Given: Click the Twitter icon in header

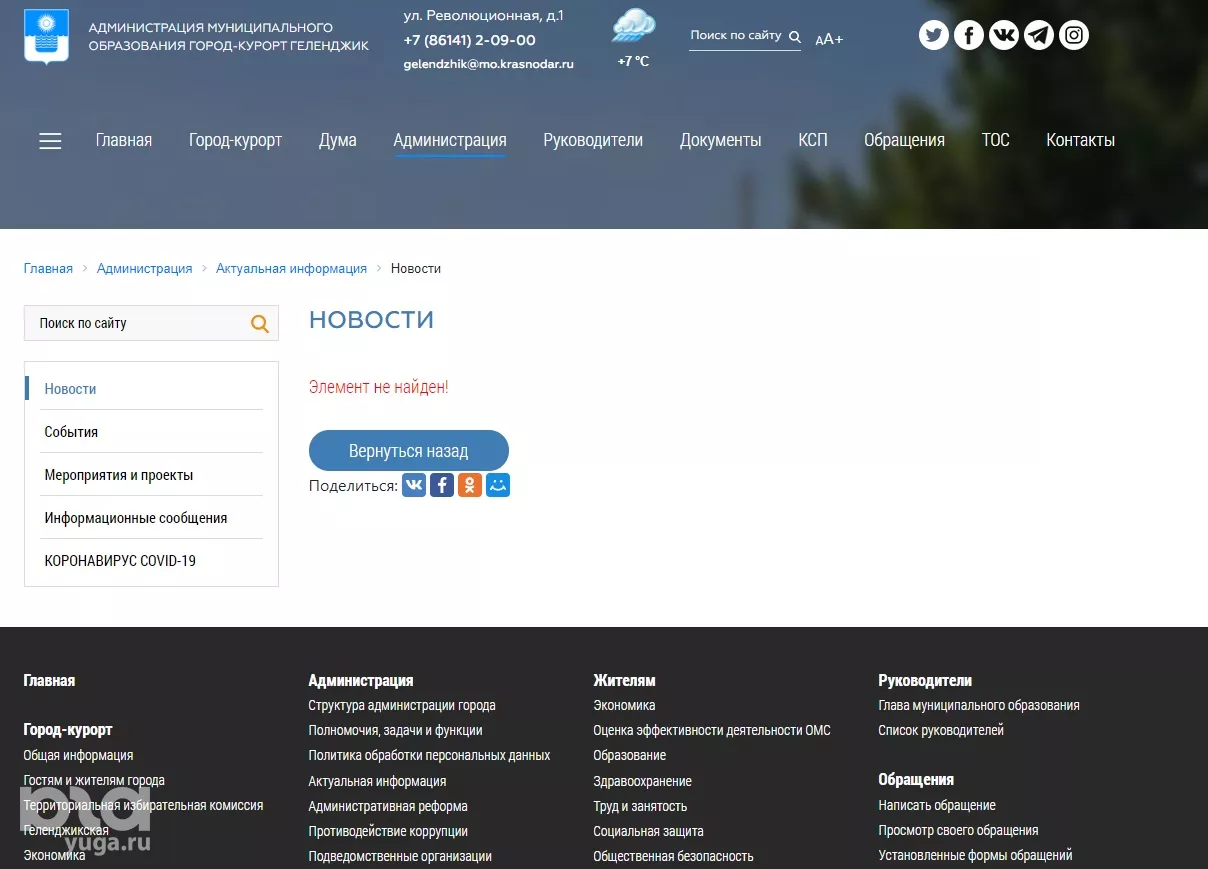Looking at the screenshot, I should [x=934, y=36].
